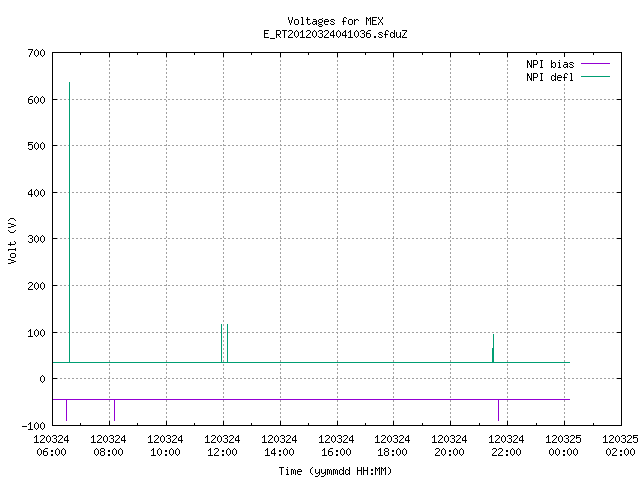Click the x-axis tick 120324 18:00

pos(392,446)
